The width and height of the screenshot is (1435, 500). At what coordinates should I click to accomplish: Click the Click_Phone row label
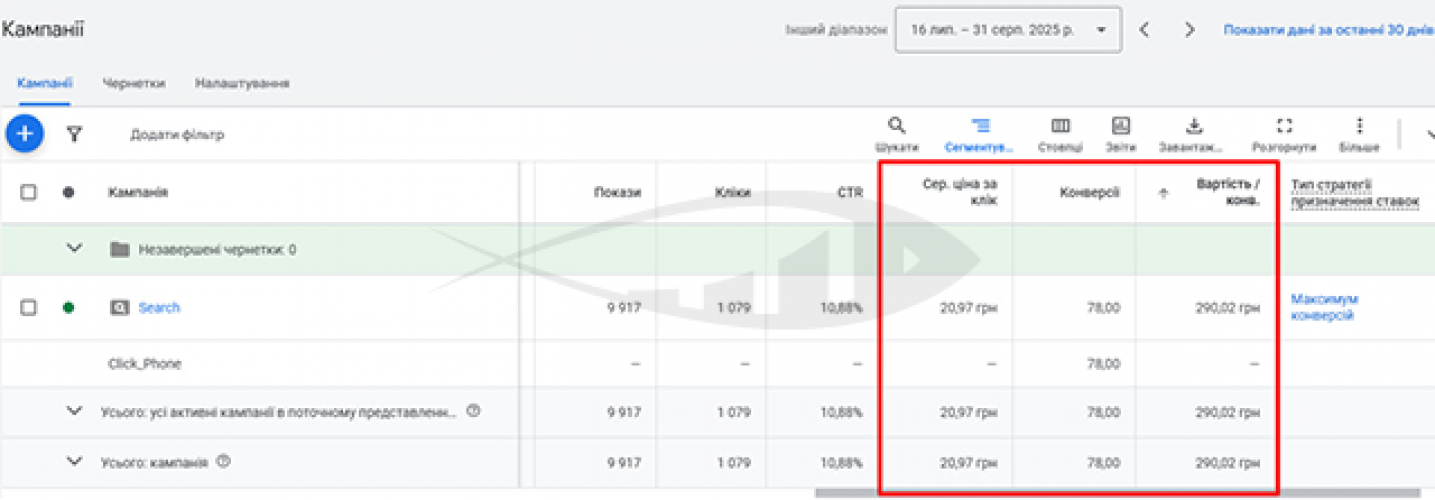click(x=145, y=364)
